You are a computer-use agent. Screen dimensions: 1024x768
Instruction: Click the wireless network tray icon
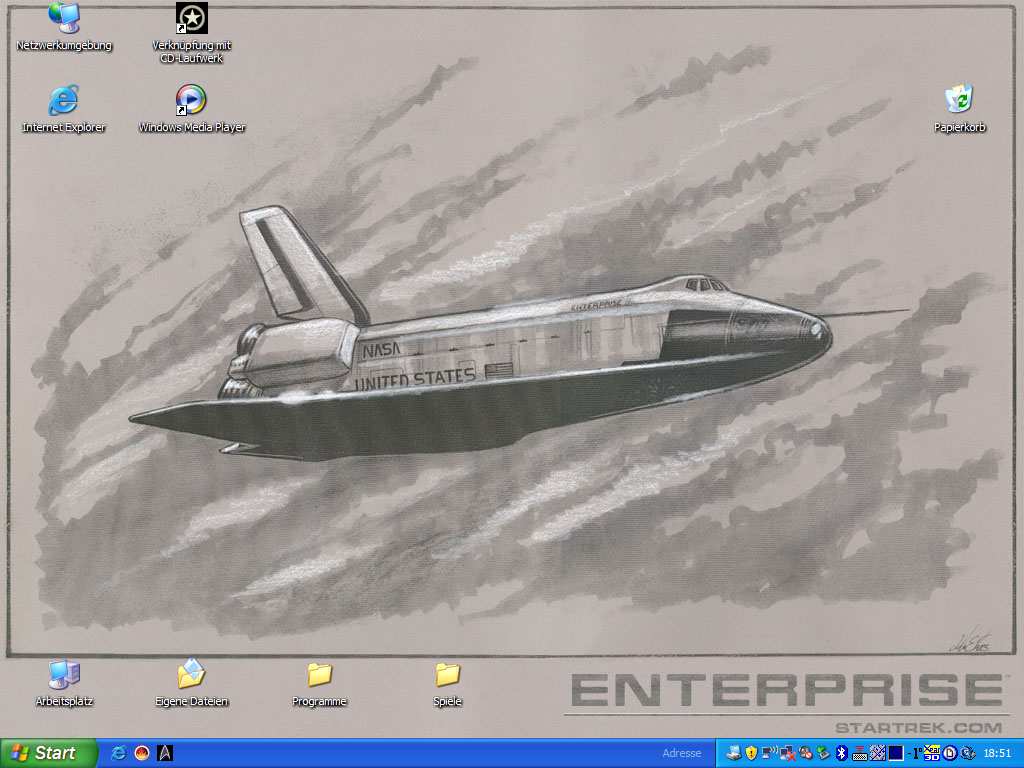click(x=769, y=753)
